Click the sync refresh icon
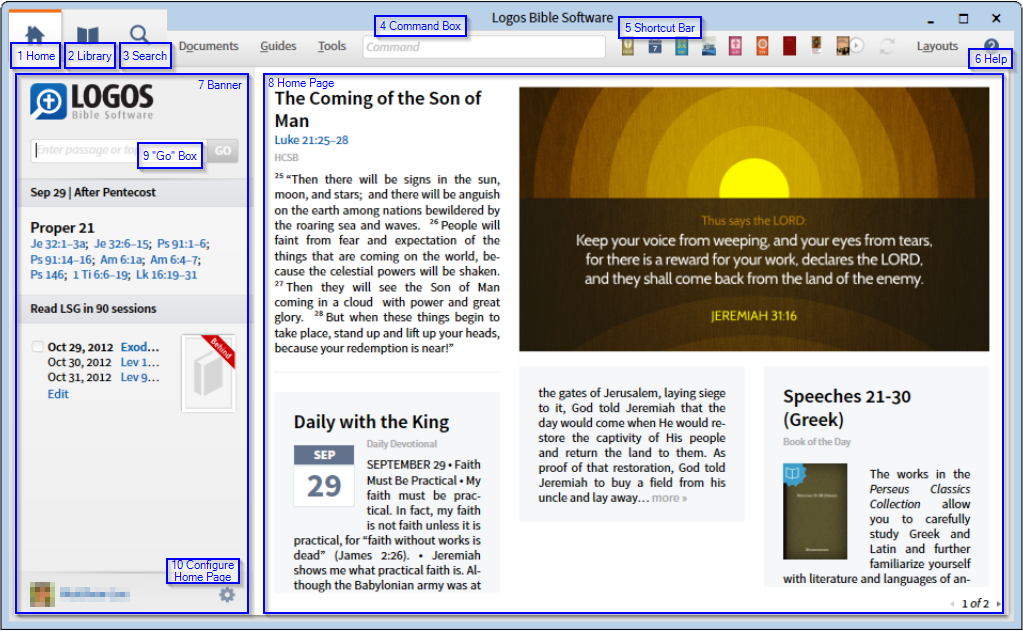Screen dimensions: 1023x631 click(x=886, y=46)
